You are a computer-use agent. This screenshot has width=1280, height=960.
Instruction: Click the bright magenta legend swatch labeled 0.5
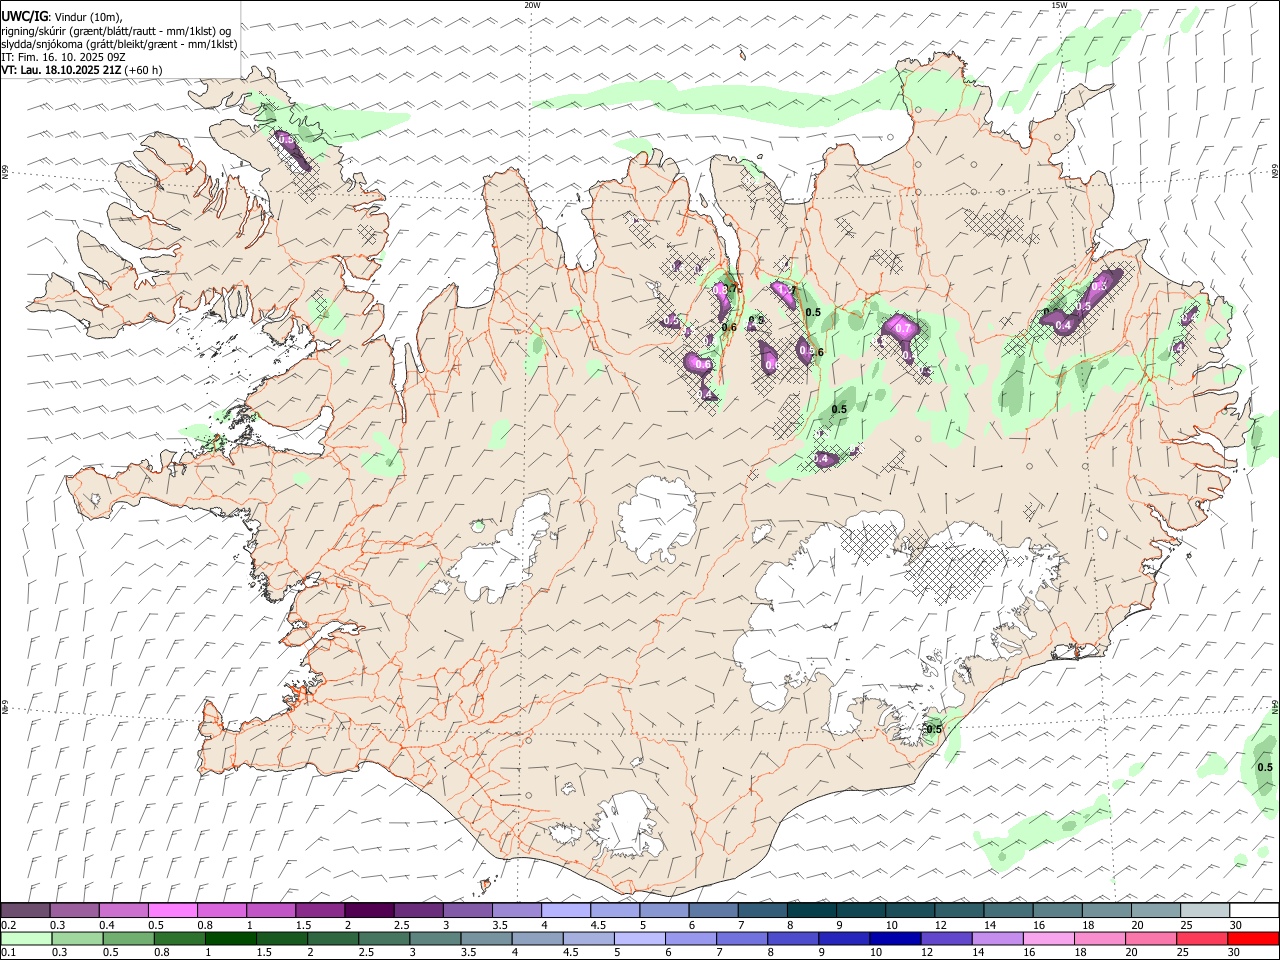(x=173, y=911)
